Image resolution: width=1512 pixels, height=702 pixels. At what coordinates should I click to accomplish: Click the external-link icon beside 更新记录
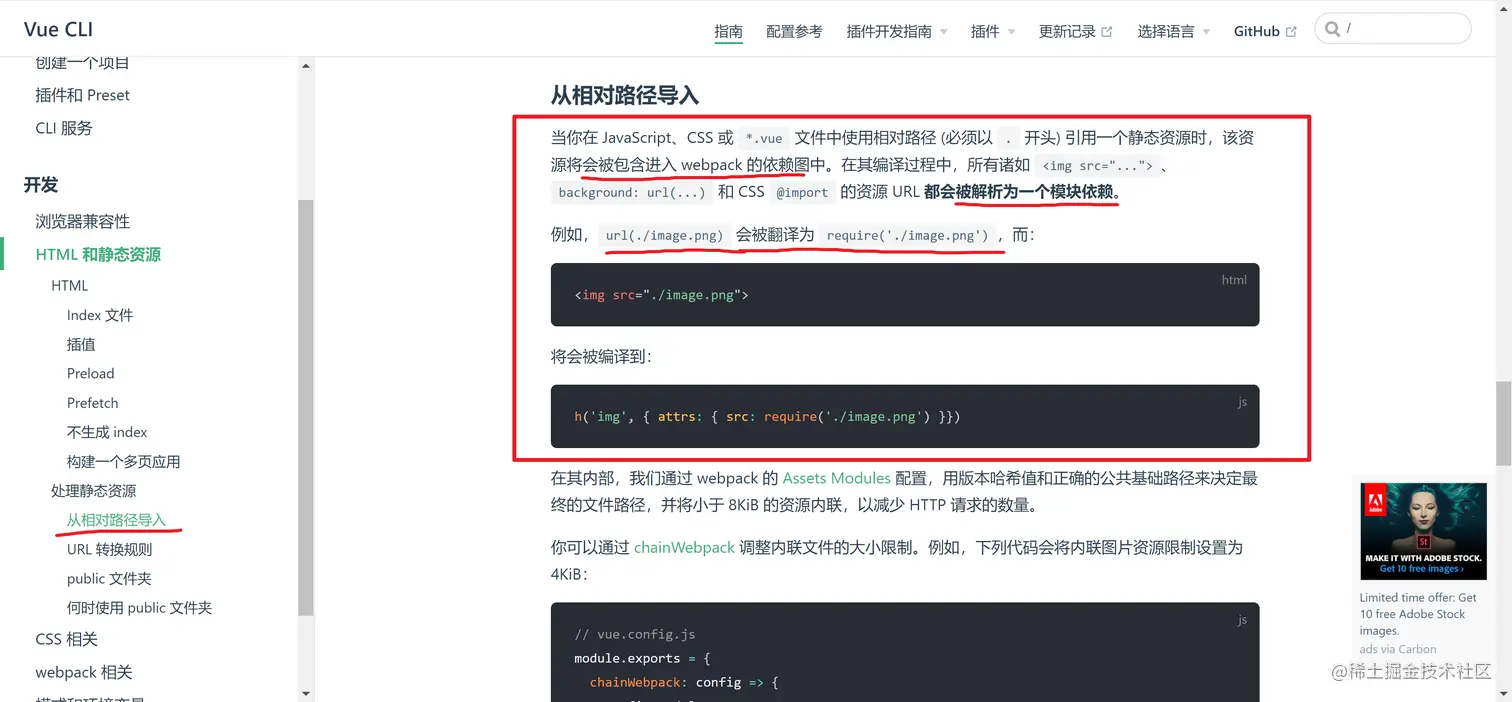click(x=1107, y=32)
